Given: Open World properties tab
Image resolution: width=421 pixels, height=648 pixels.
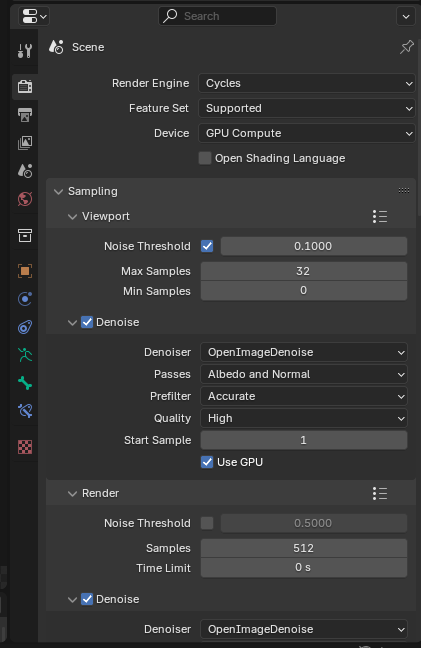Looking at the screenshot, I should [25, 199].
